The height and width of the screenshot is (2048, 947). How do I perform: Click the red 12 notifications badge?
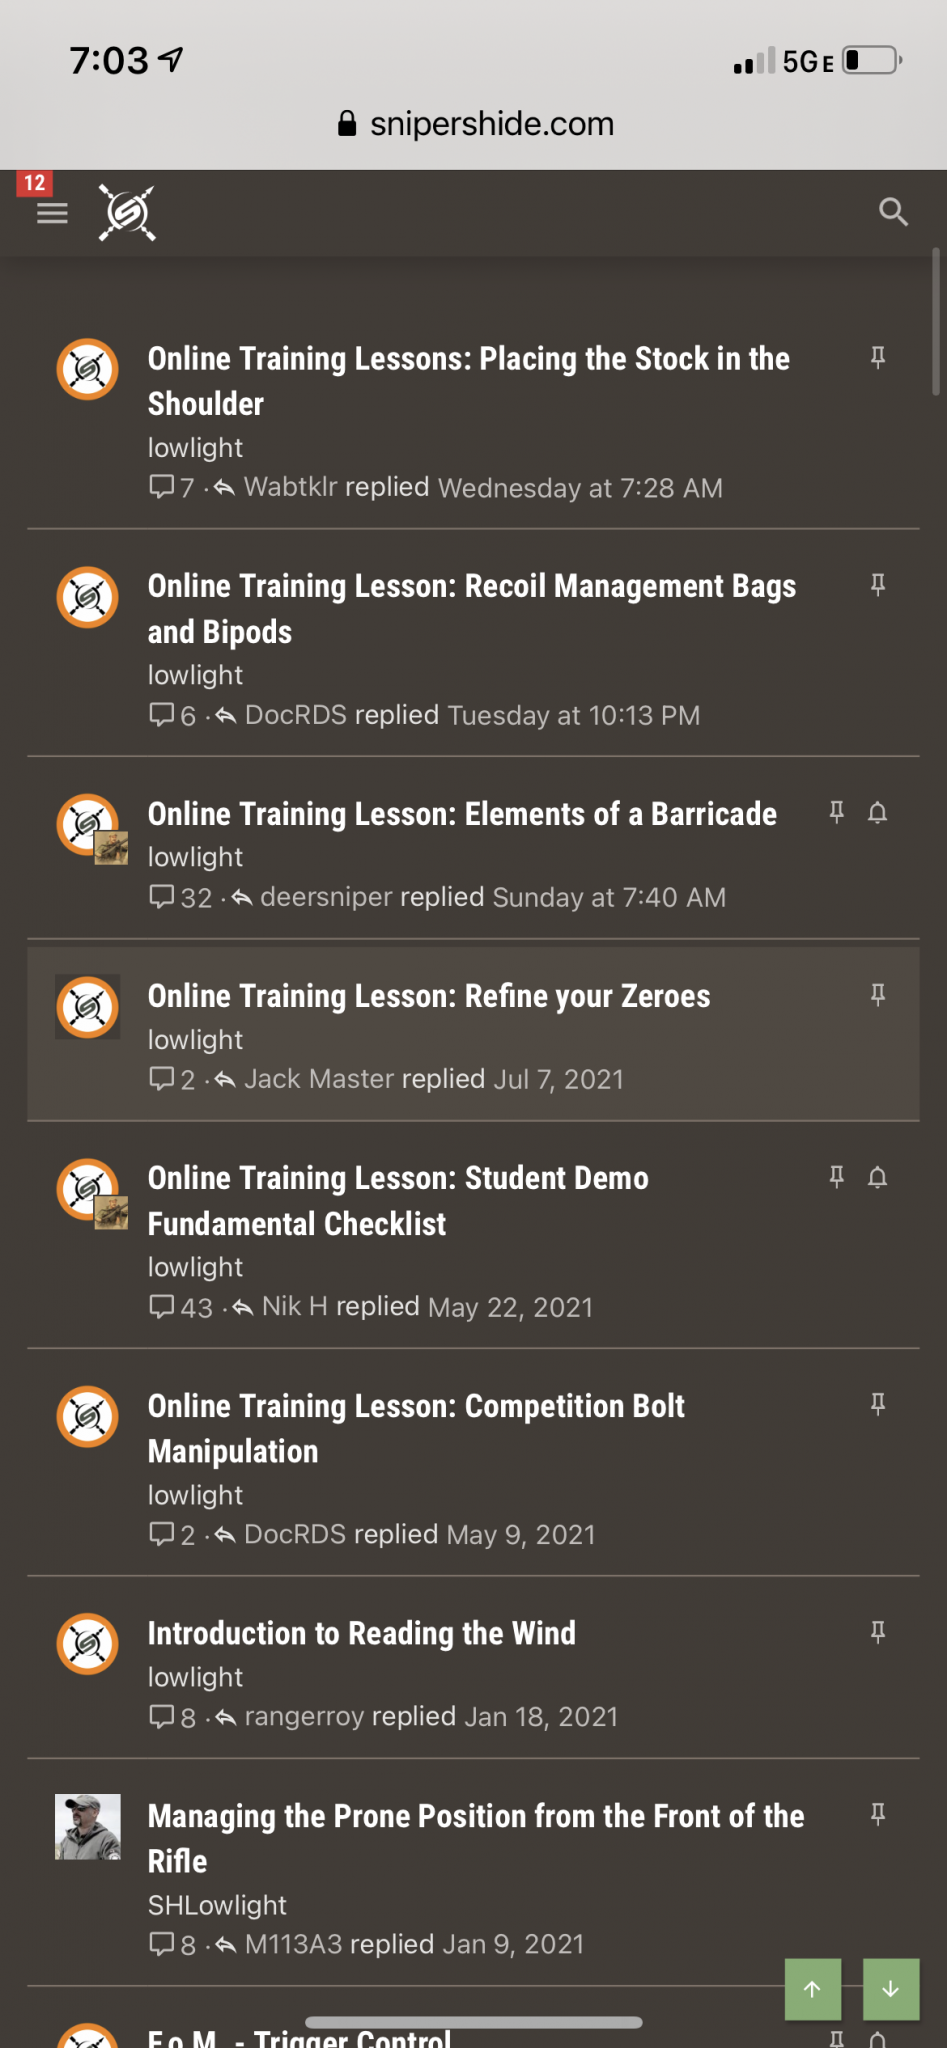35,182
